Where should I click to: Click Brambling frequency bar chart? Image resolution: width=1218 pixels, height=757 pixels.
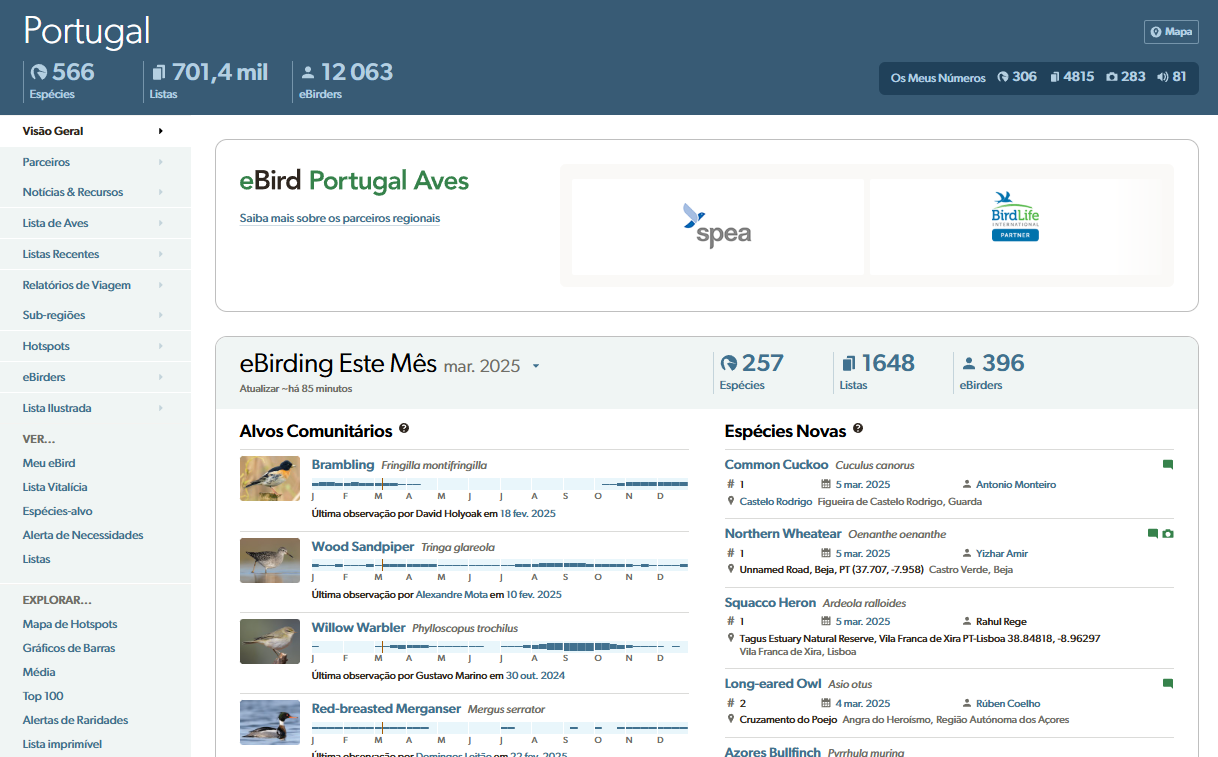coord(500,485)
